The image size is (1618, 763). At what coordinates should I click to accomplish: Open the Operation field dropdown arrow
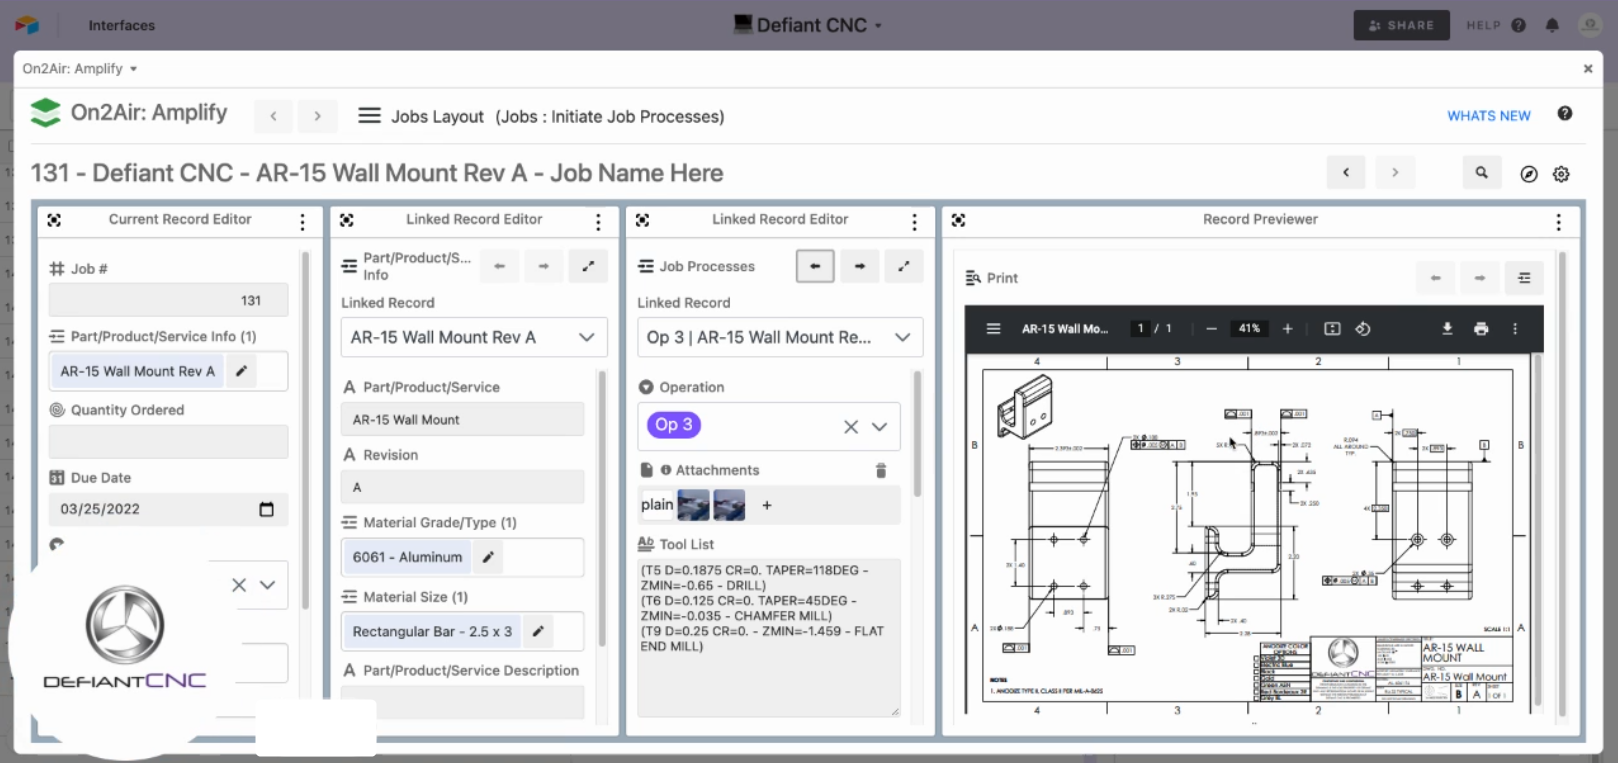tap(880, 426)
